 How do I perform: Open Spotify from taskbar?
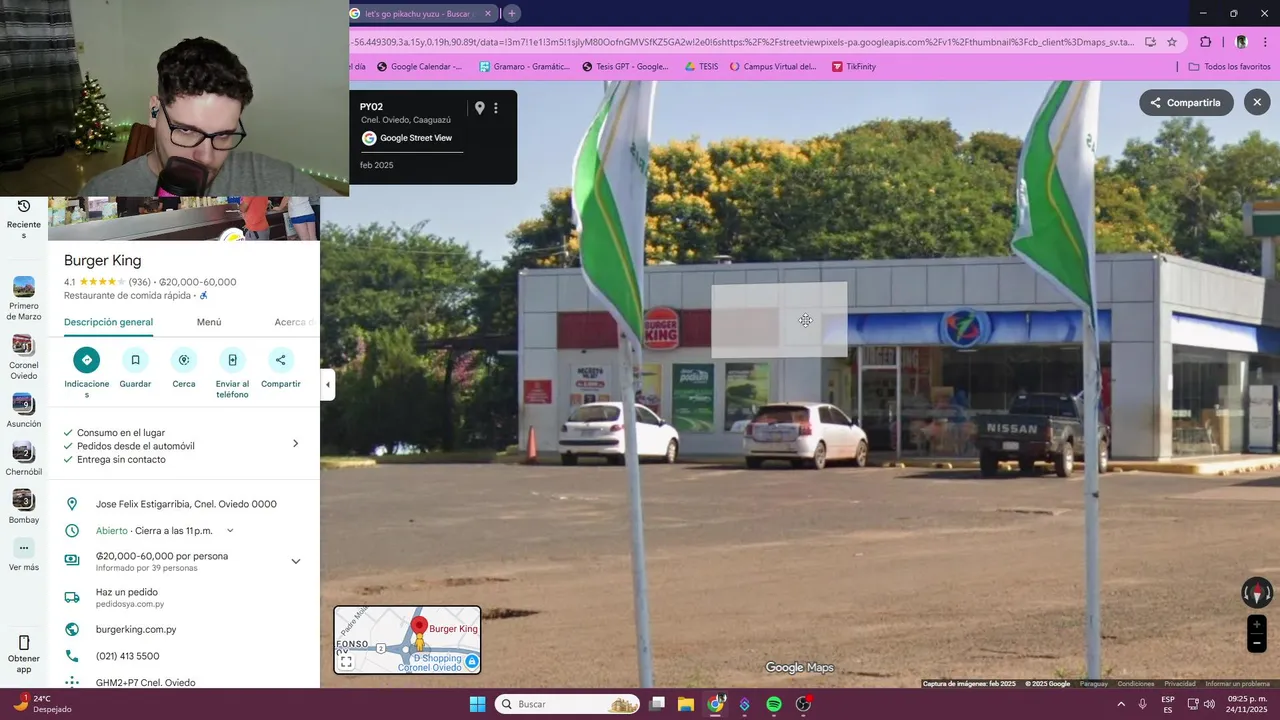coord(774,704)
